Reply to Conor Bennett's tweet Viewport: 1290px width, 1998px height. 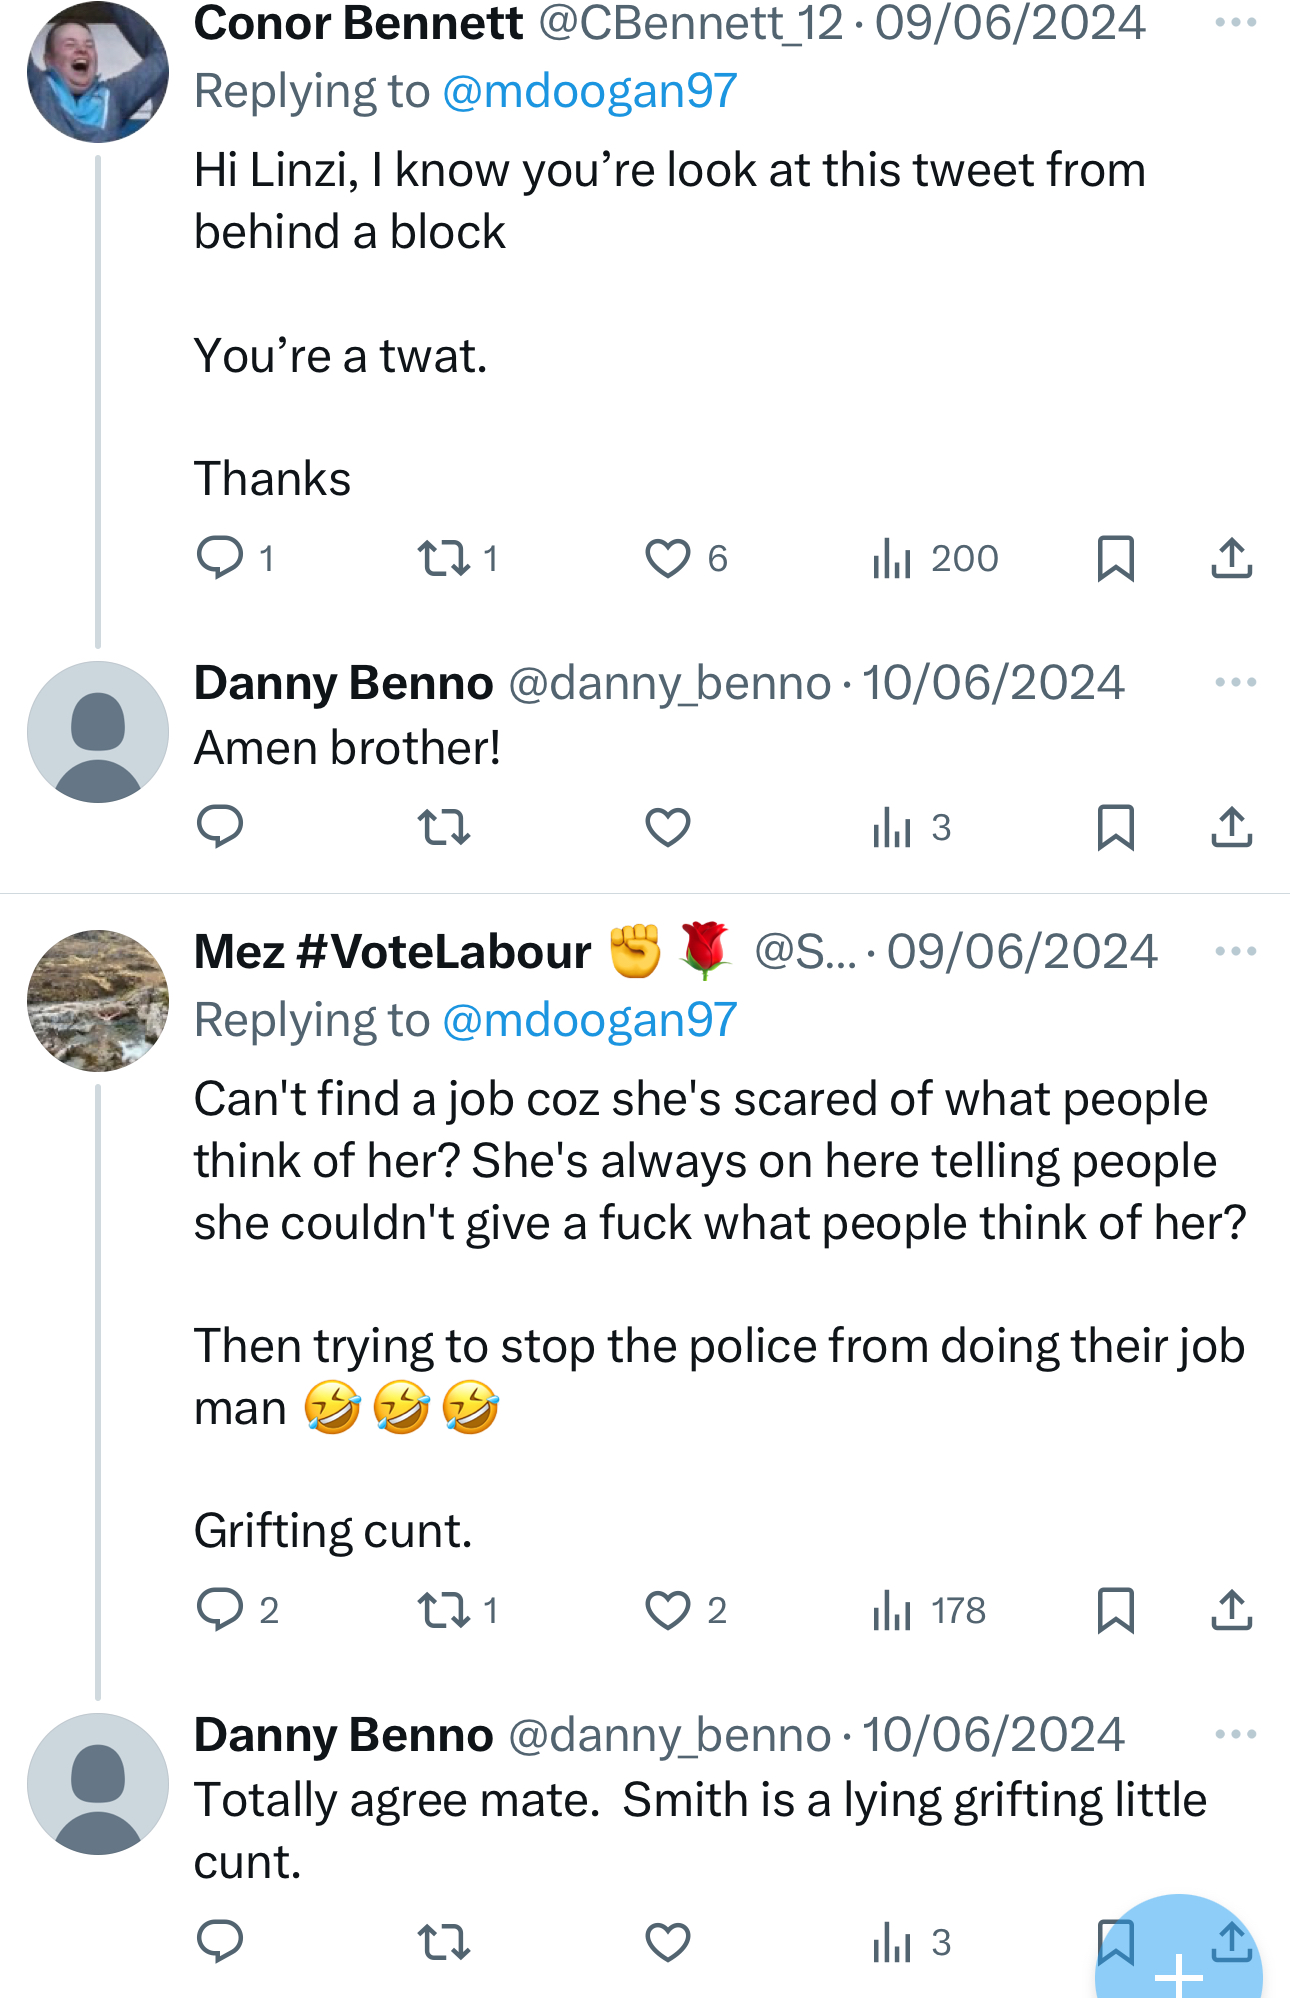[220, 558]
